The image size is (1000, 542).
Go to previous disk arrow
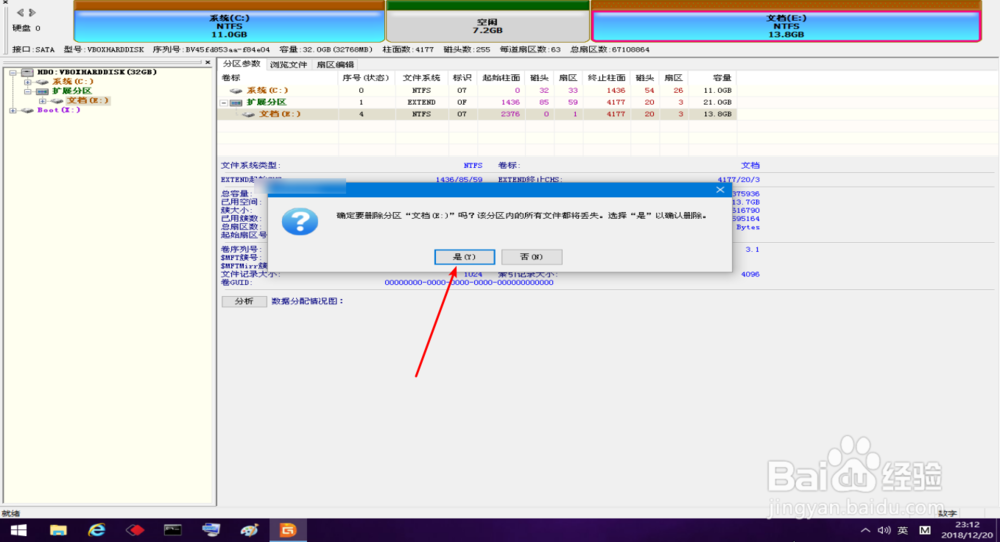(20, 12)
